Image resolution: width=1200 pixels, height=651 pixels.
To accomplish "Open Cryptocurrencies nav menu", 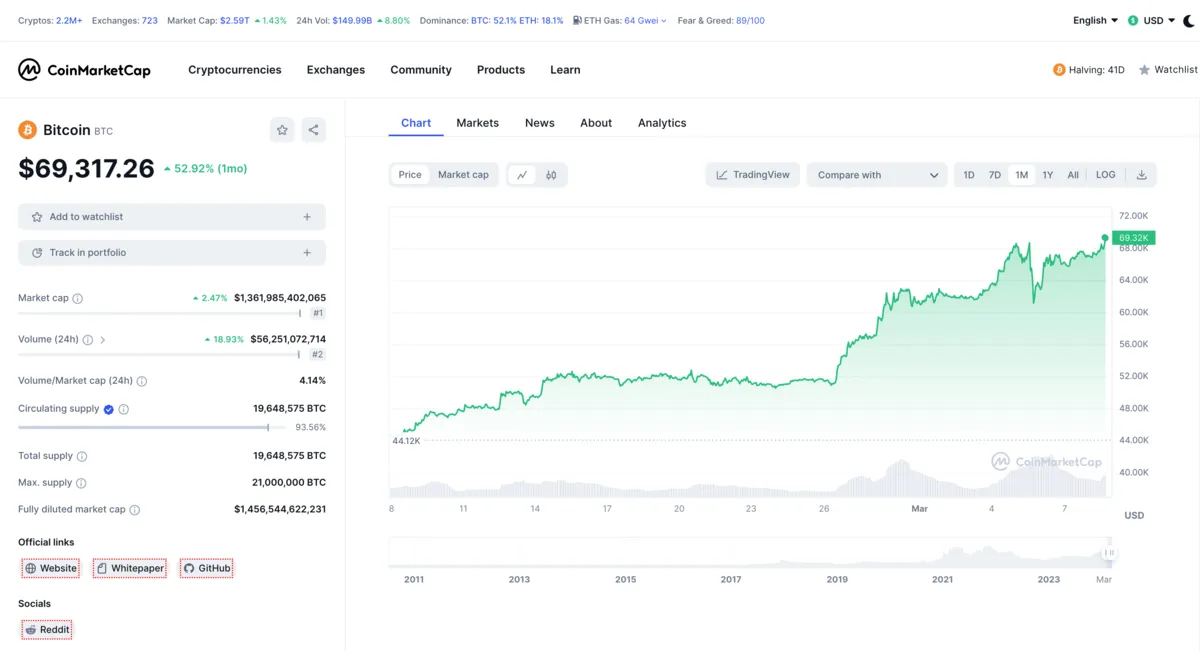I will click(x=235, y=70).
